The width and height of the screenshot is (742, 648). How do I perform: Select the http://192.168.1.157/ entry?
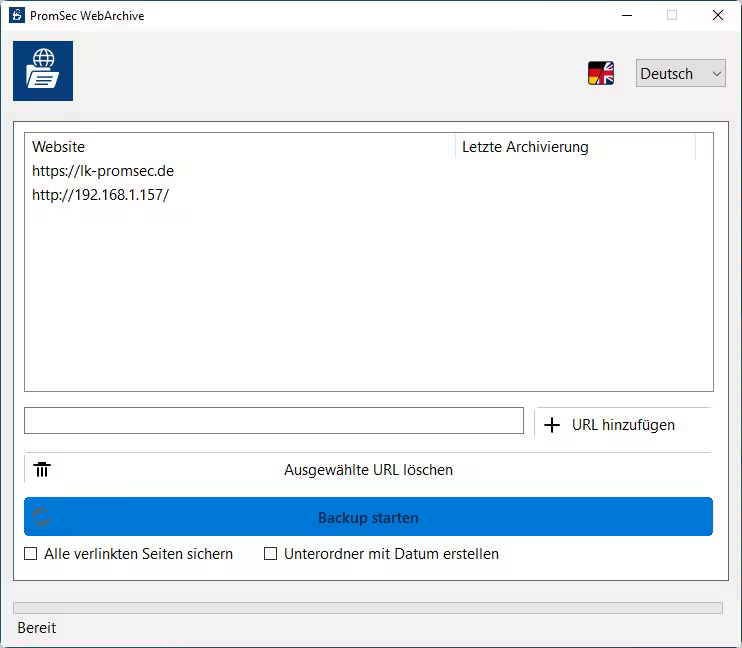pos(100,195)
